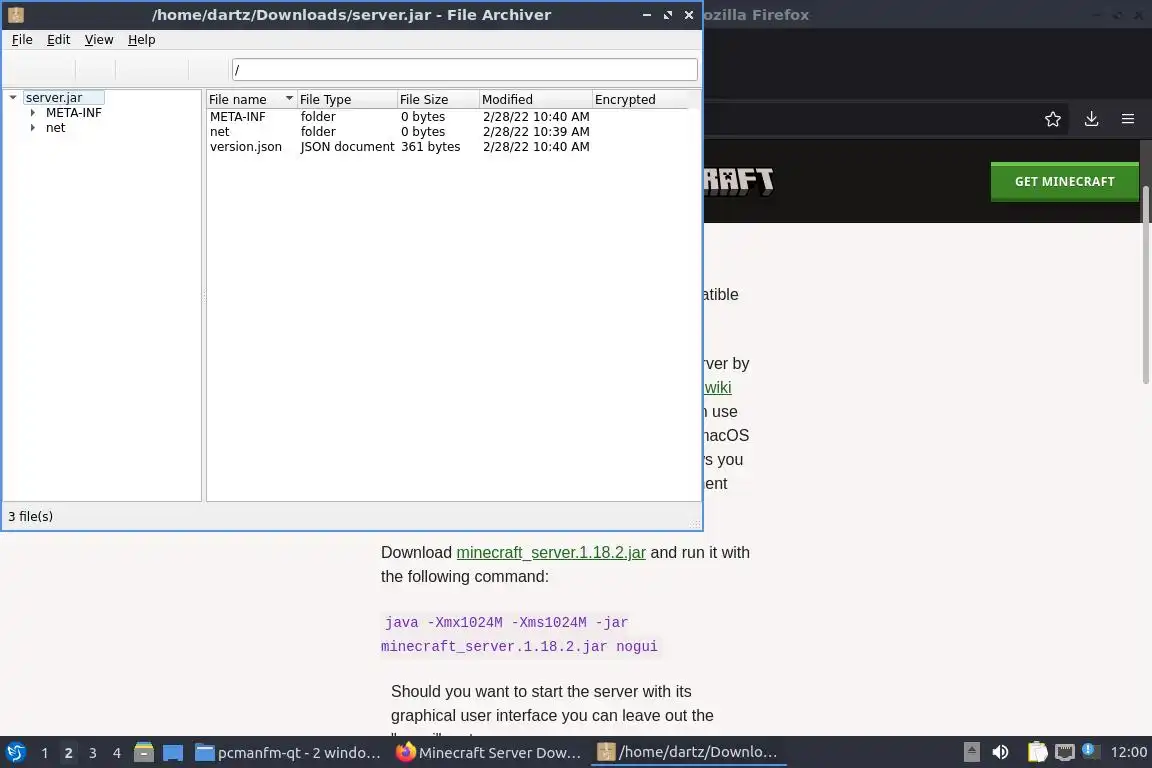Maximize the File Archiver window
Screen dimensions: 1152x768
click(668, 15)
